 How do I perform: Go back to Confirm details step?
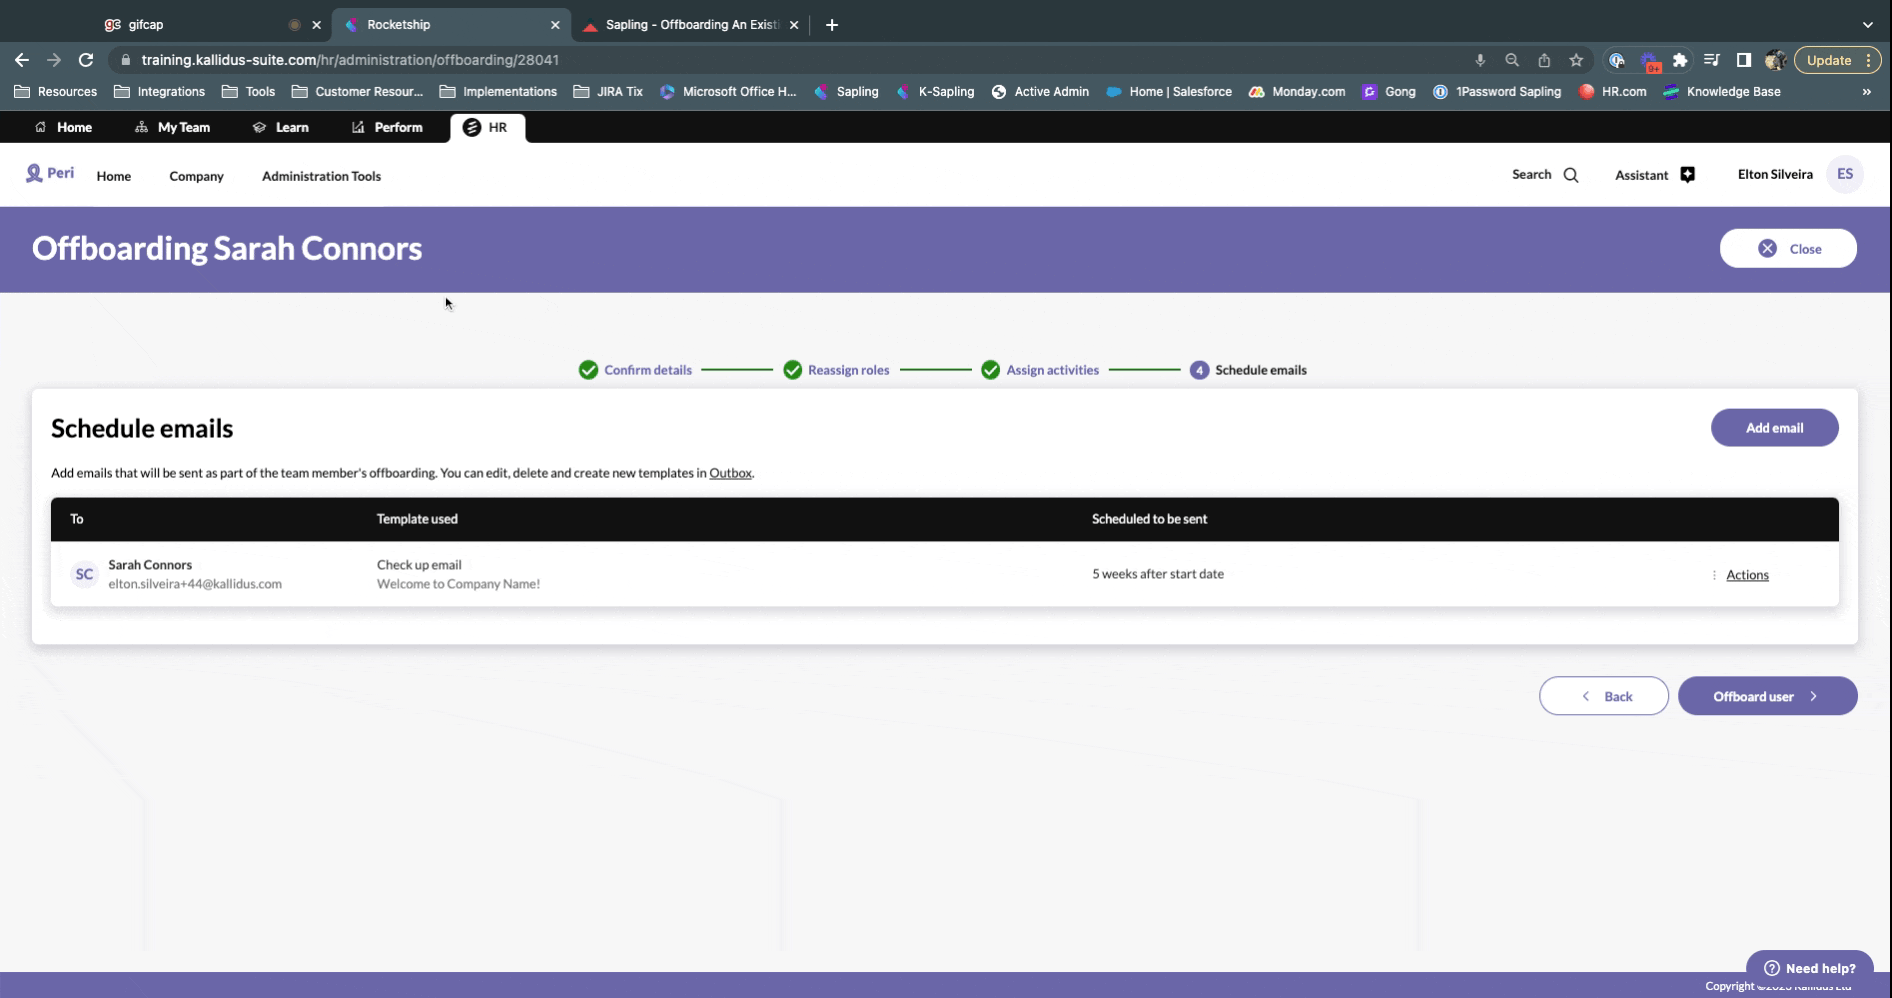[647, 370]
